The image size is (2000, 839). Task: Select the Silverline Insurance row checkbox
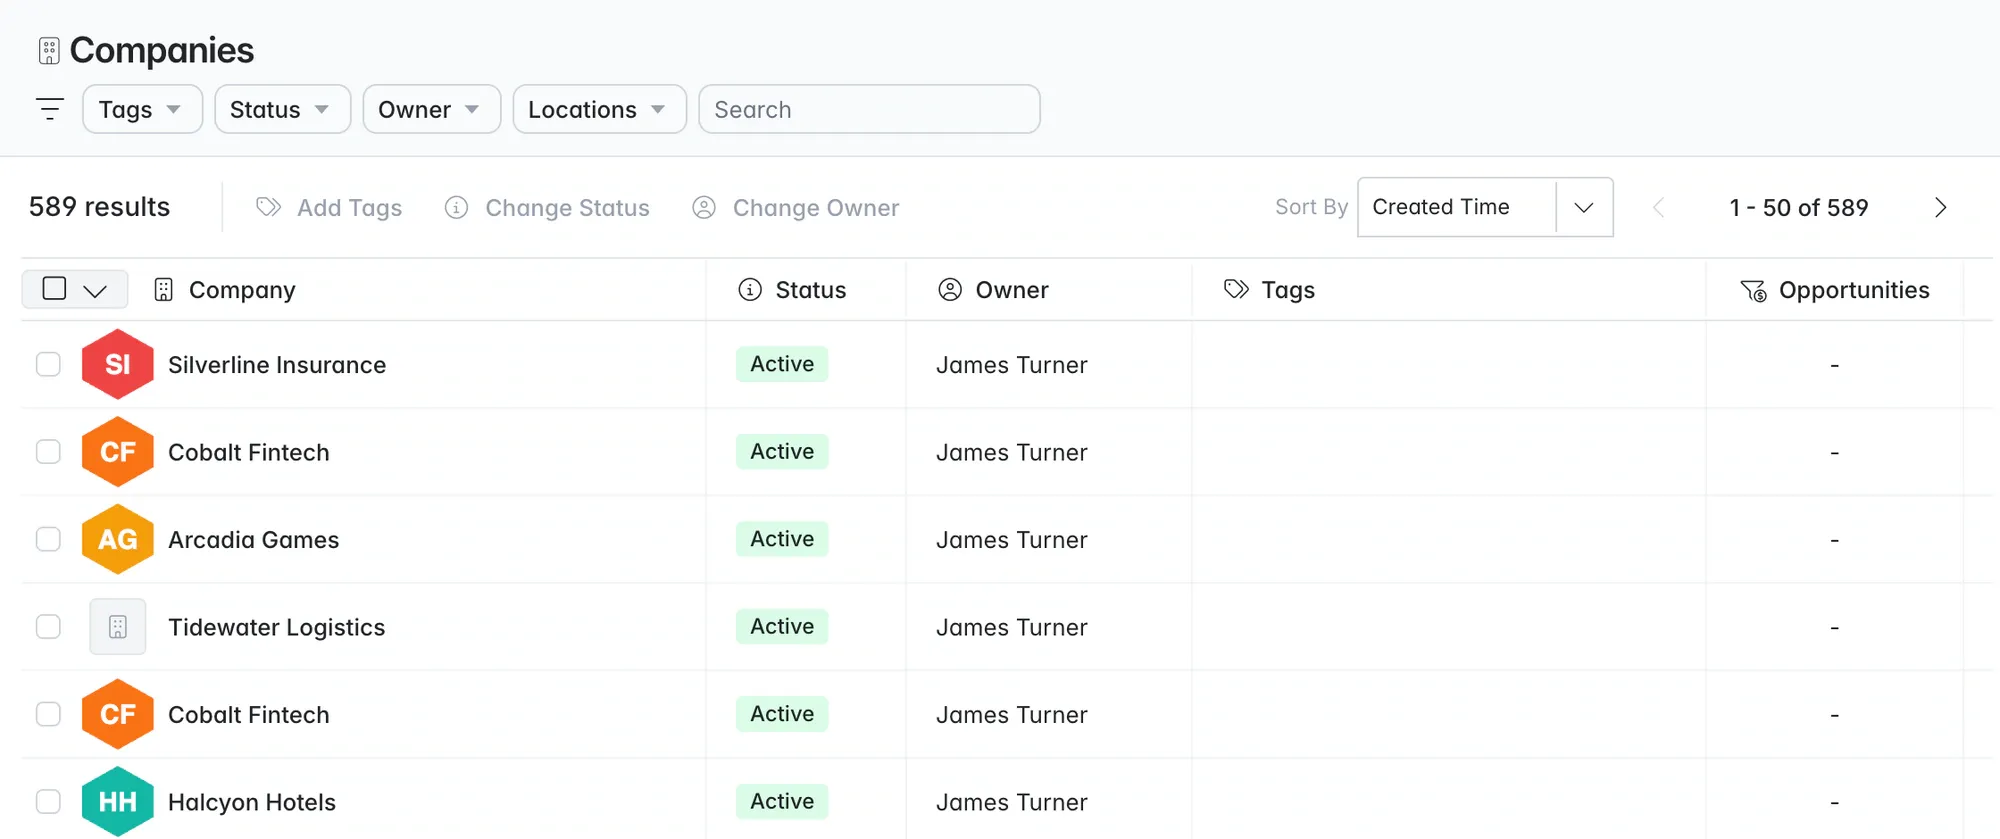tap(48, 364)
